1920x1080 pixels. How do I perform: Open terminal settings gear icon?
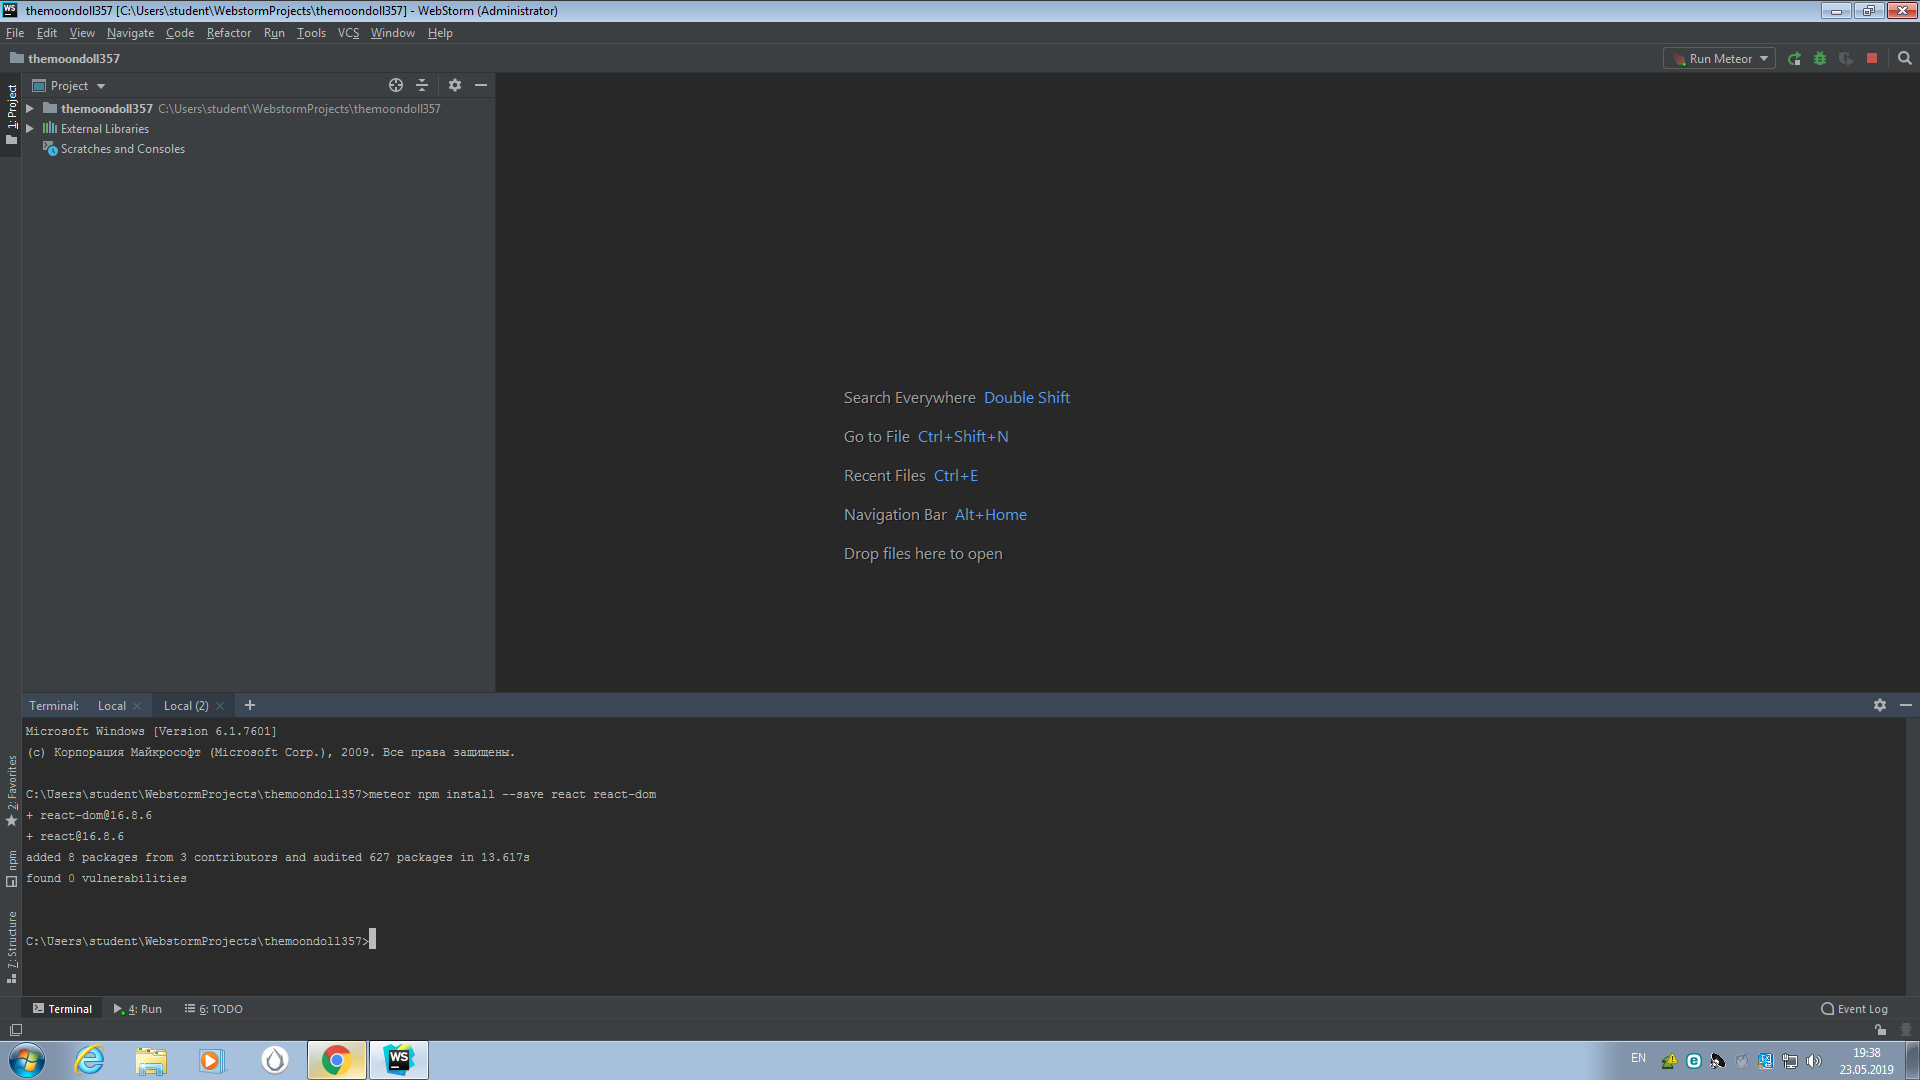tap(1880, 706)
